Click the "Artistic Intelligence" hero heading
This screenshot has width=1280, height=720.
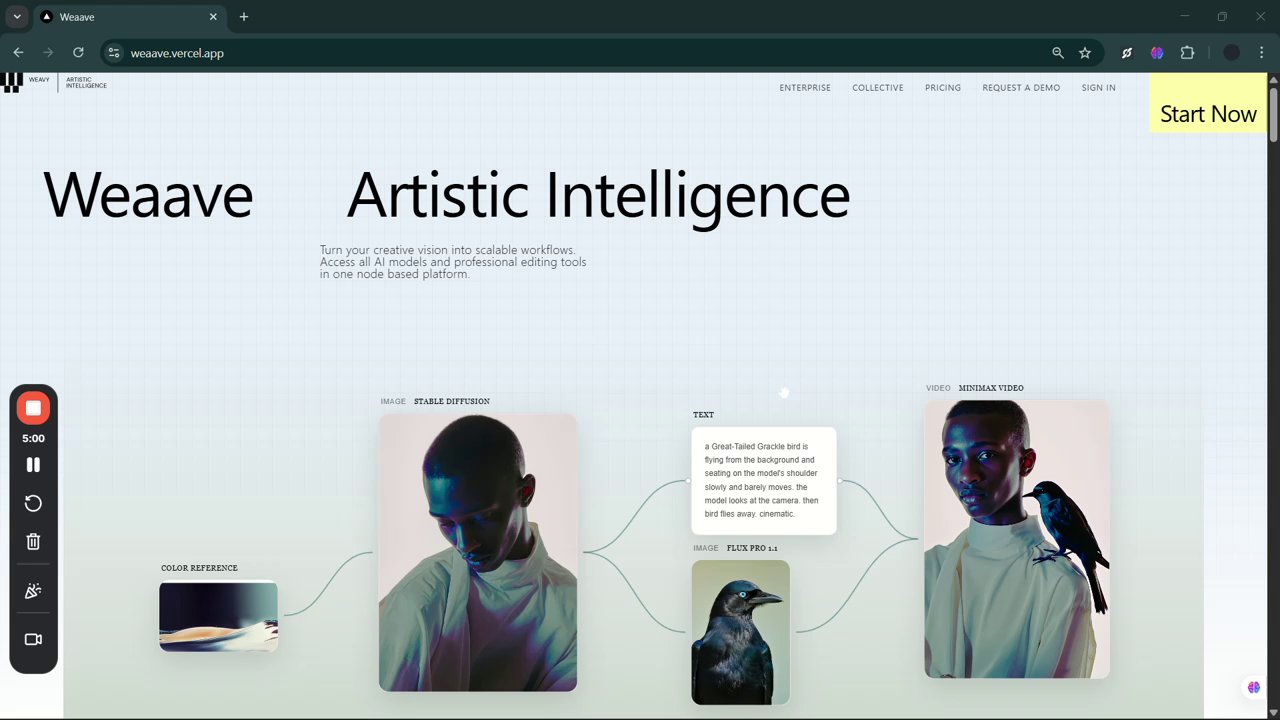(x=598, y=195)
